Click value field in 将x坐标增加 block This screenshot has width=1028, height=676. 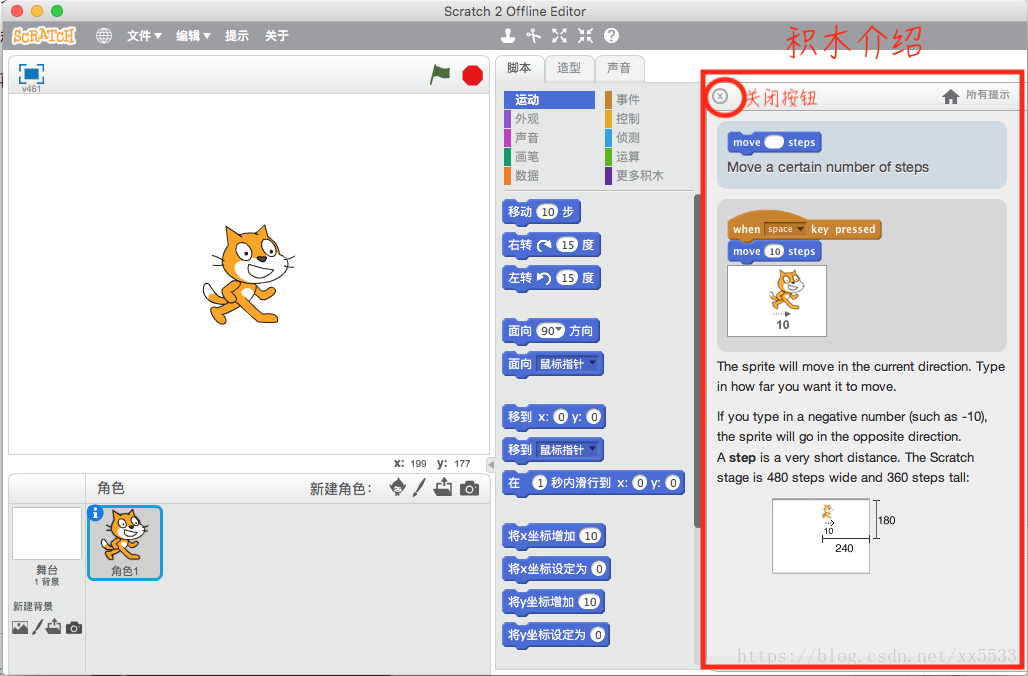[x=591, y=536]
